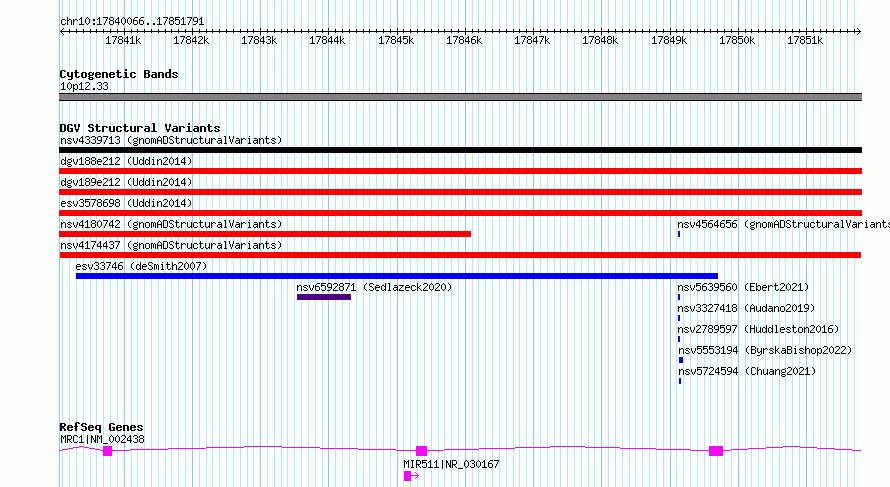Click the 17850k ruler label
This screenshot has width=890, height=487.
737,40
